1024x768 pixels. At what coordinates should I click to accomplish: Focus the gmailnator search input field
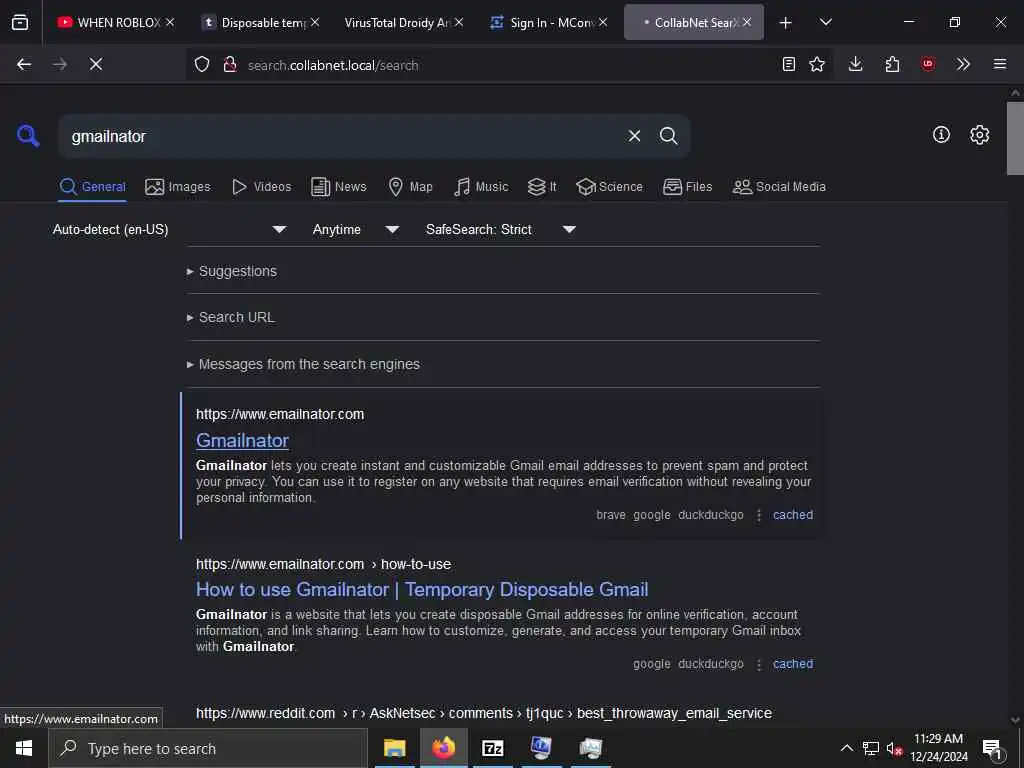coord(340,136)
